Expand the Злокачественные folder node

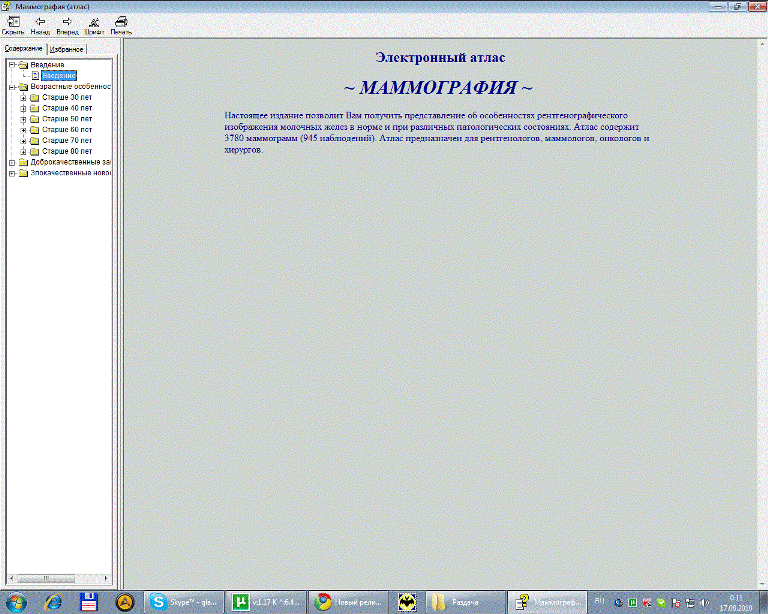tap(12, 173)
